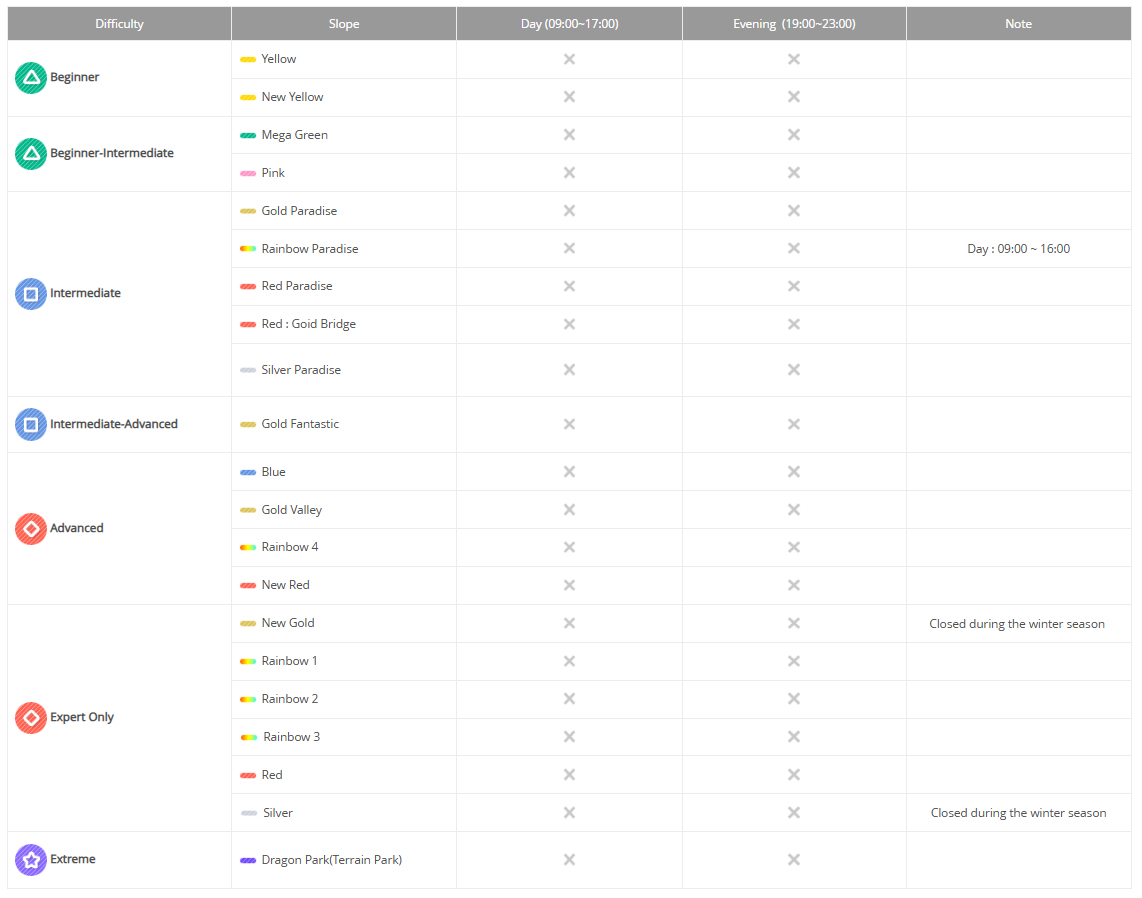Click the Beginner-Intermediate difficulty icon
Screen dimensions: 1142x898
click(31, 154)
